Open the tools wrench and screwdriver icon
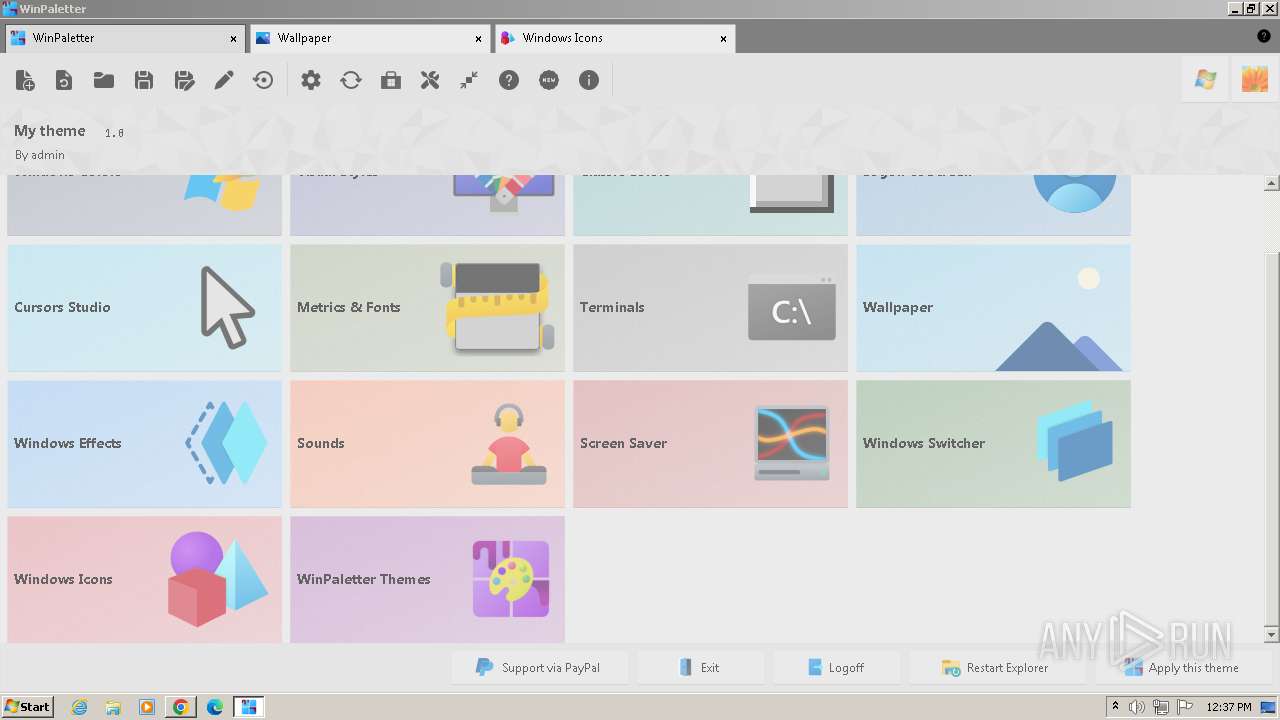Image resolution: width=1280 pixels, height=720 pixels. tap(430, 80)
